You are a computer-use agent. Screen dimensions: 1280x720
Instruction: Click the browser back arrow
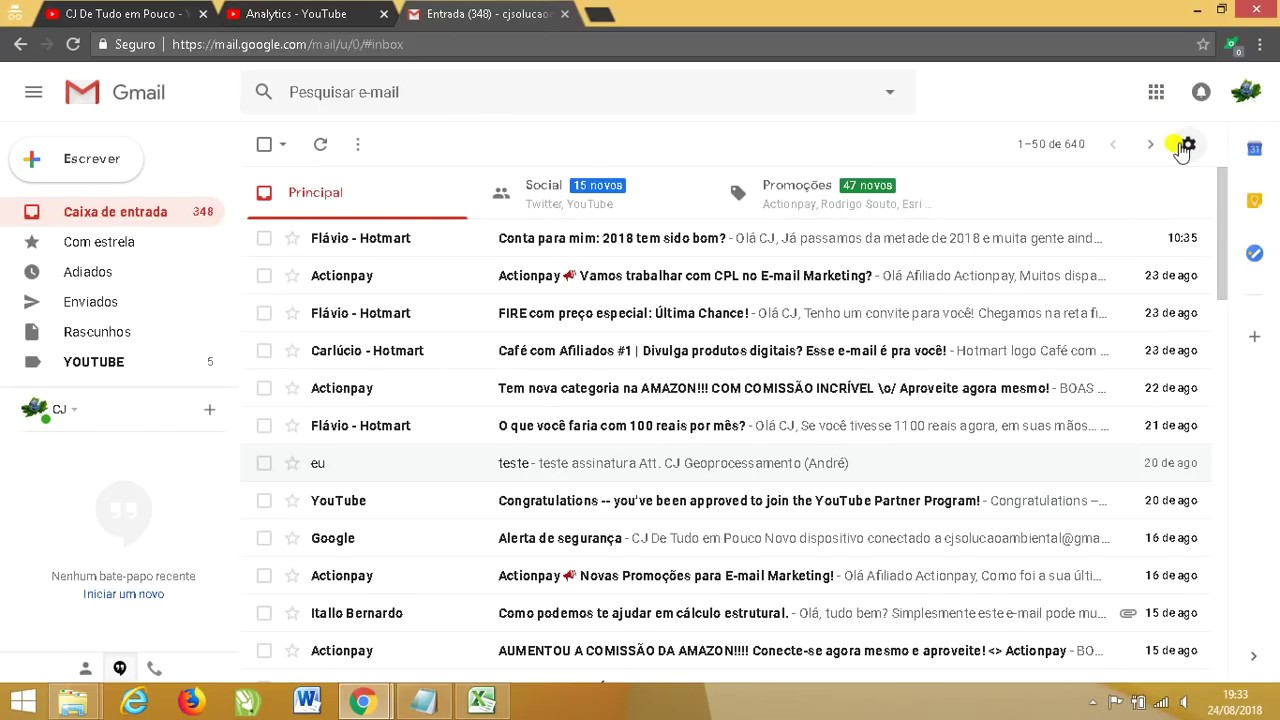click(x=20, y=44)
